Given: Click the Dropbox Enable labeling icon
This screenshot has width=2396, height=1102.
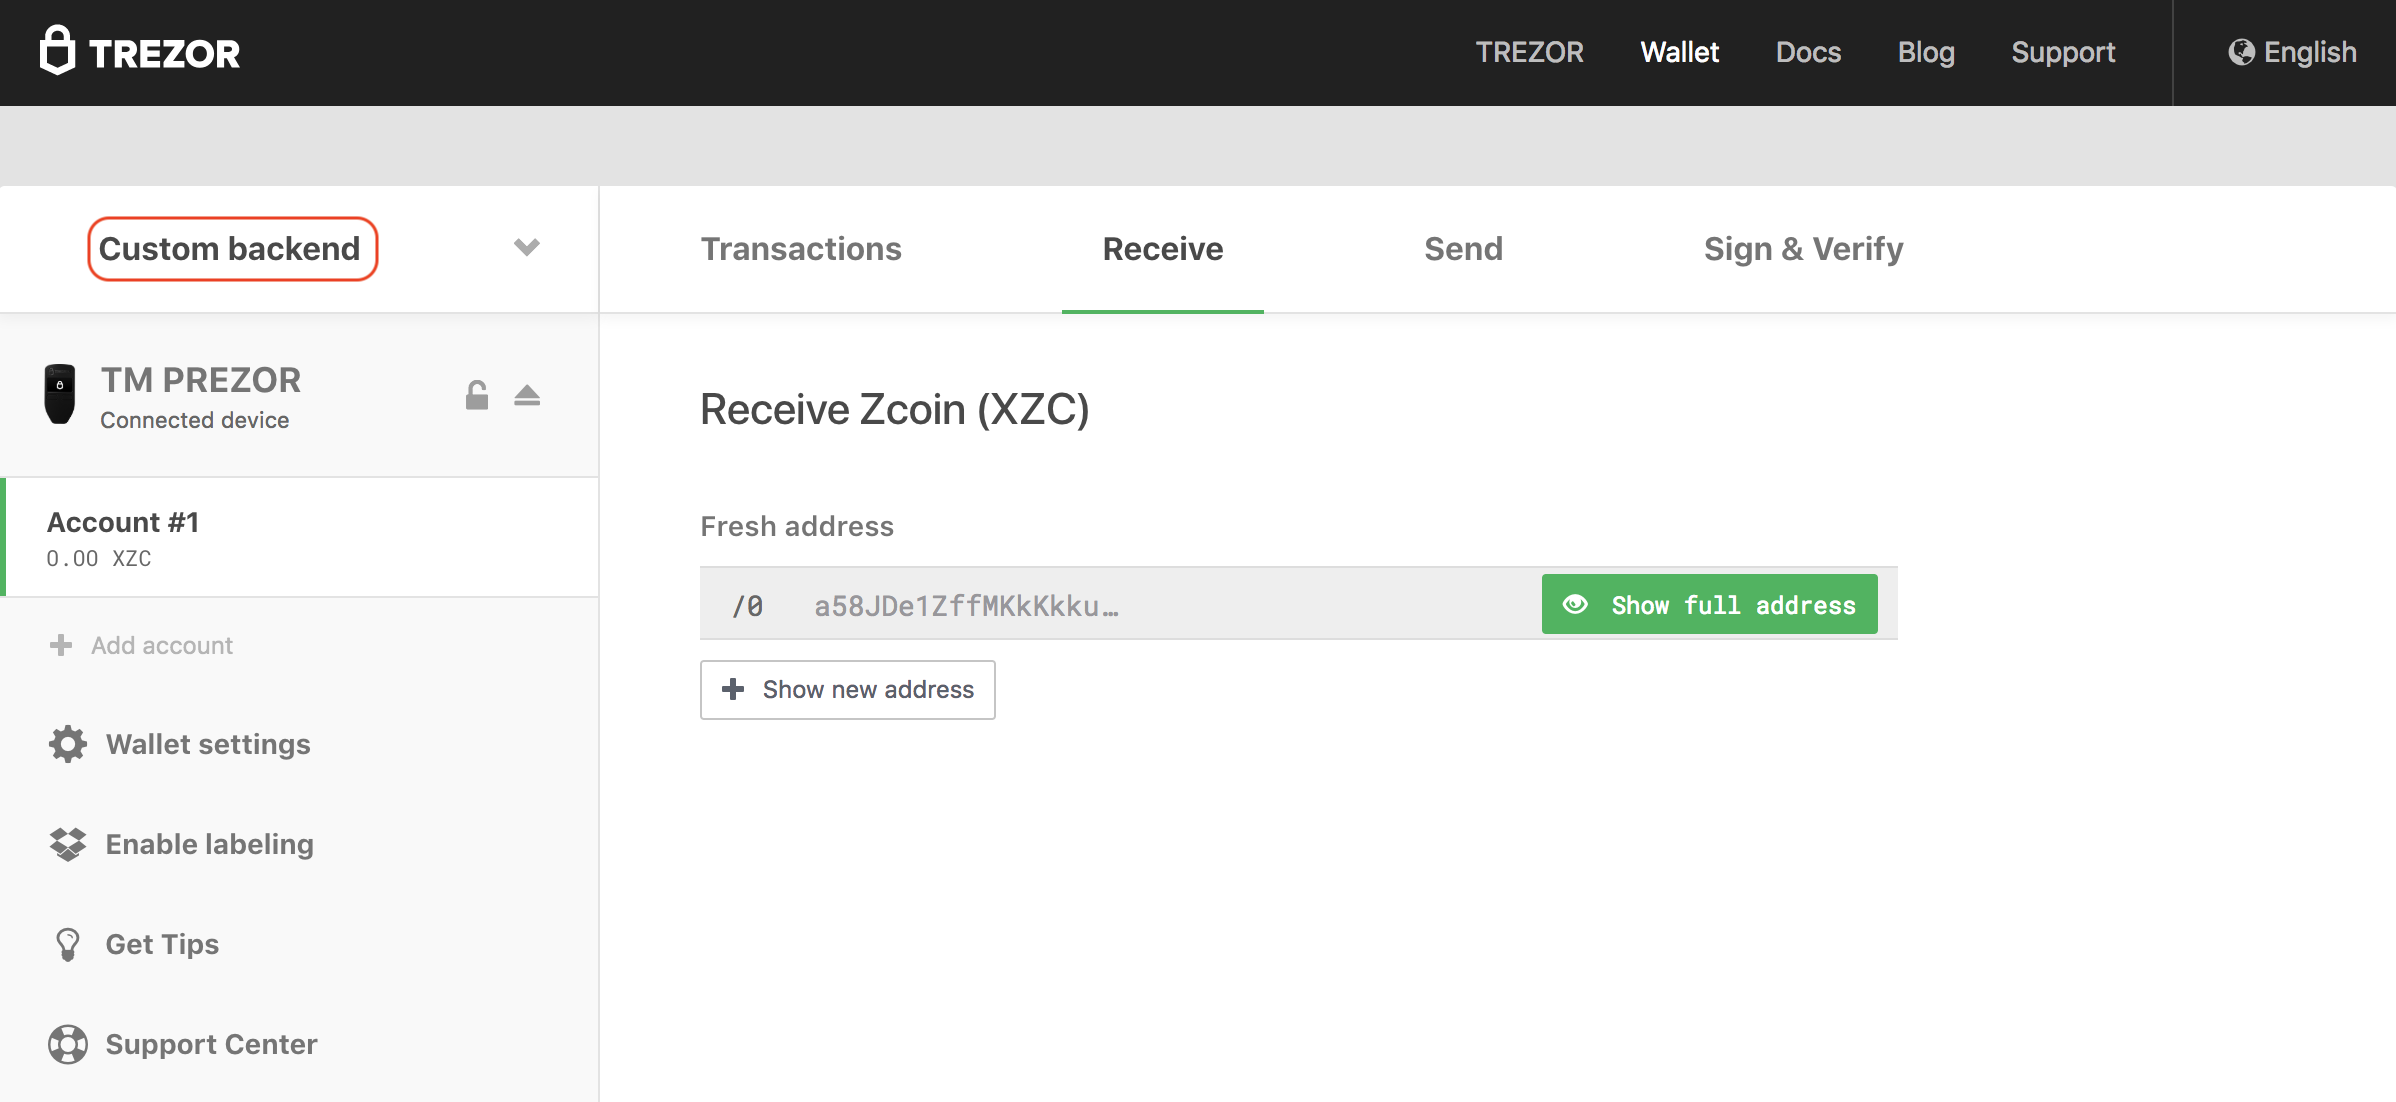Looking at the screenshot, I should pos(68,844).
